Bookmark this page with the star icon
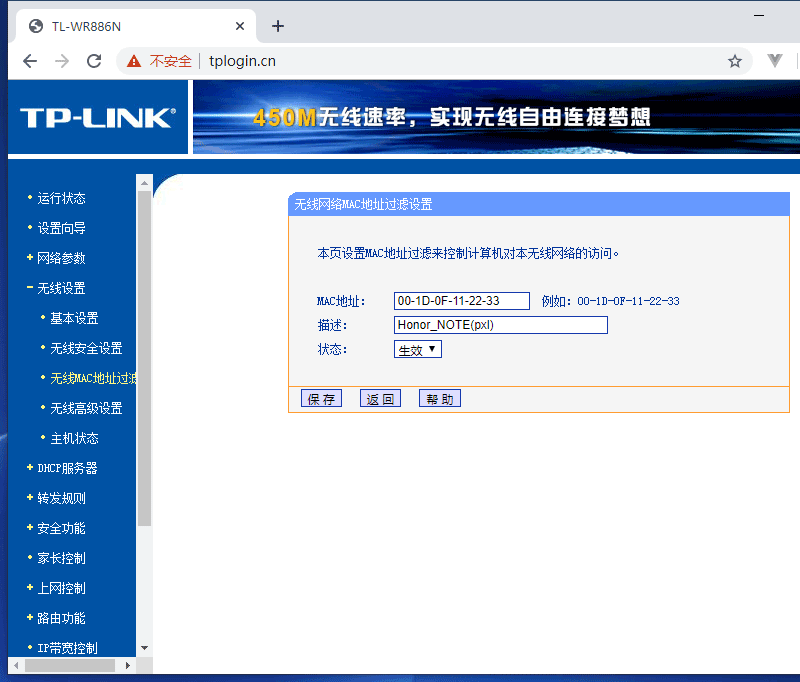800x682 pixels. click(735, 60)
